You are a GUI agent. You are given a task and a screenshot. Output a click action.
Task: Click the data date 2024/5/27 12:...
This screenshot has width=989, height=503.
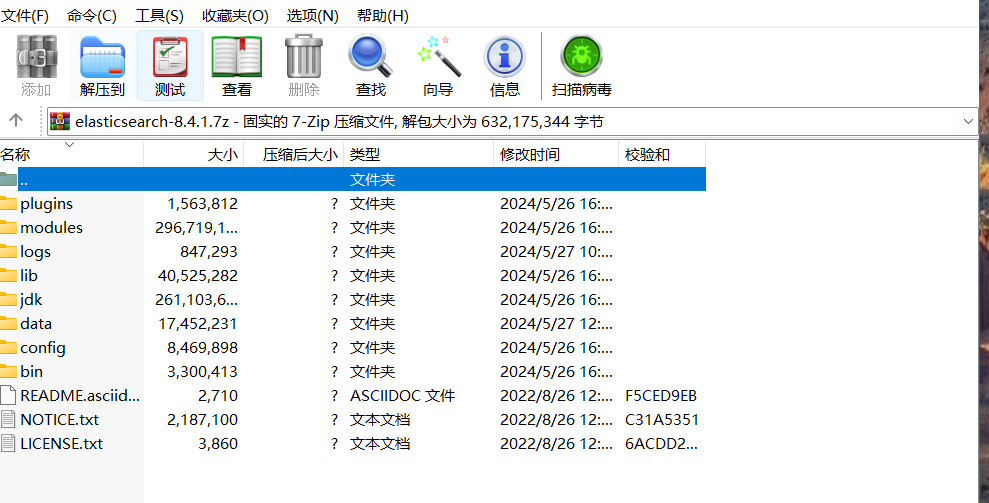tap(556, 323)
